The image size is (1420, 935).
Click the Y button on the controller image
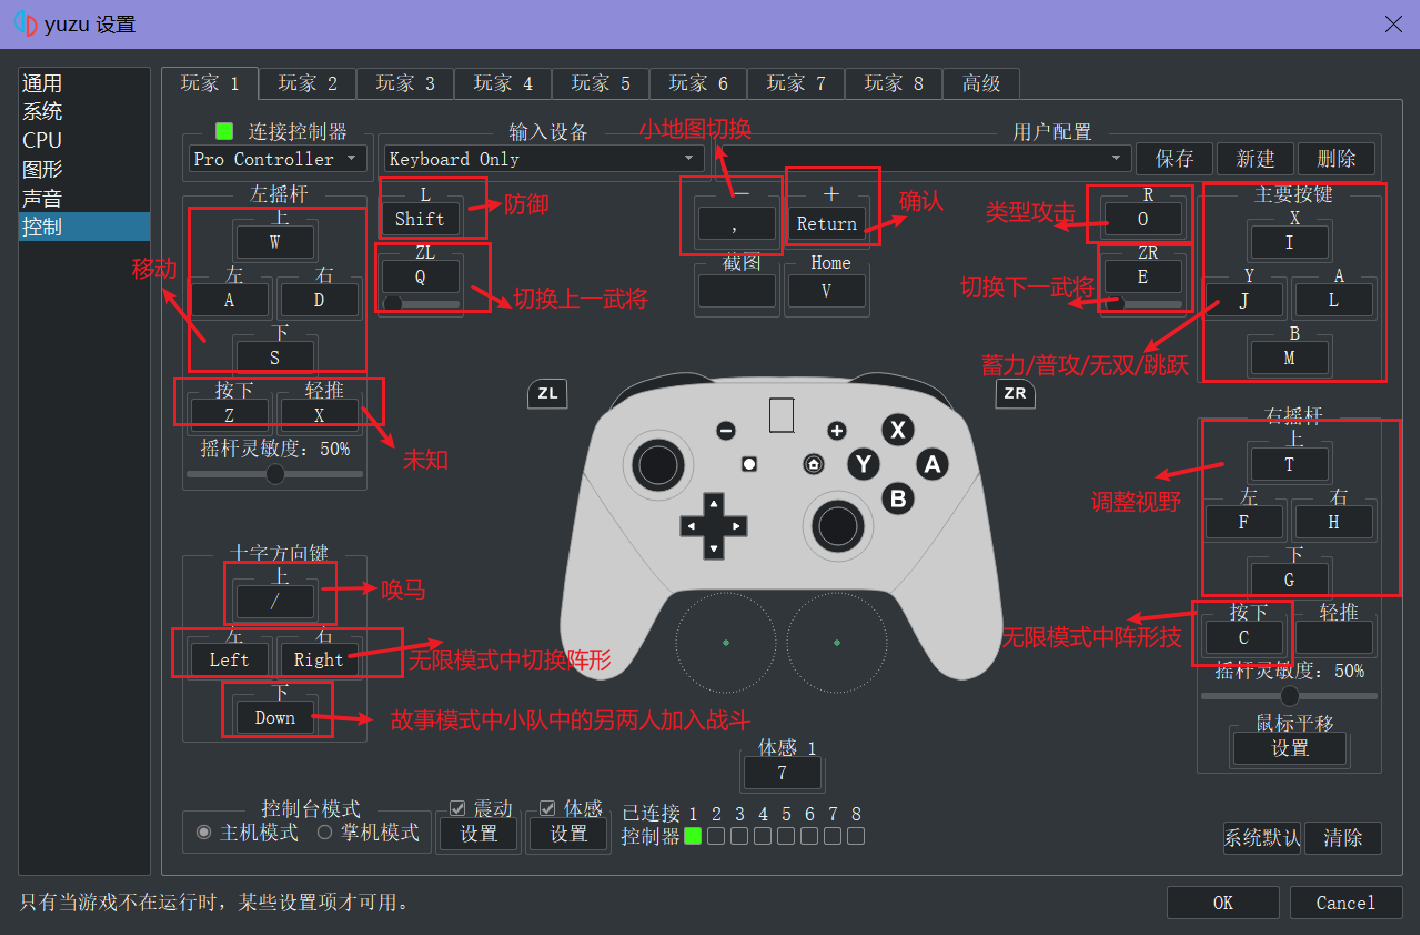click(x=864, y=464)
